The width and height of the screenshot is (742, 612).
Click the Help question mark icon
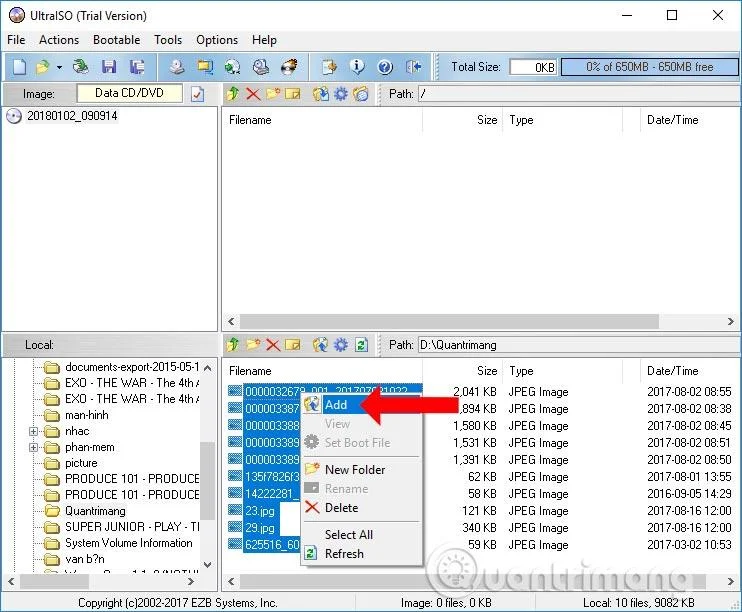(x=385, y=67)
